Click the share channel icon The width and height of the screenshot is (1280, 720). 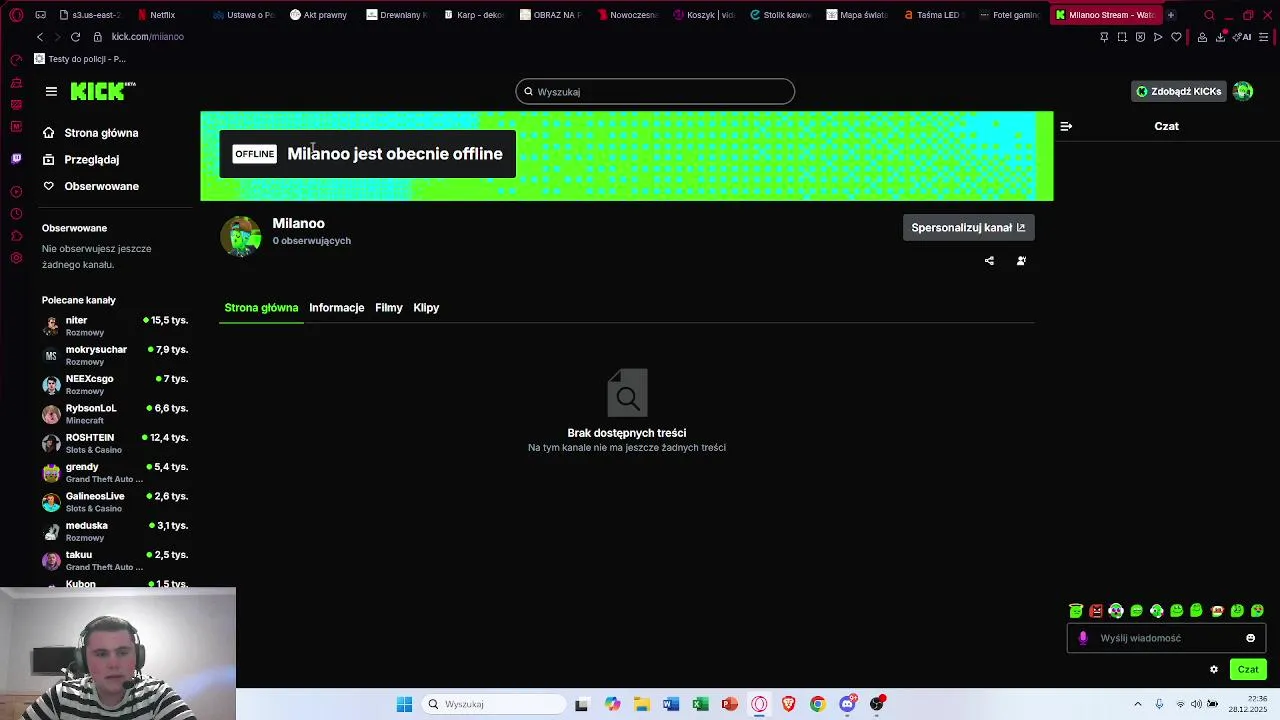click(x=989, y=261)
